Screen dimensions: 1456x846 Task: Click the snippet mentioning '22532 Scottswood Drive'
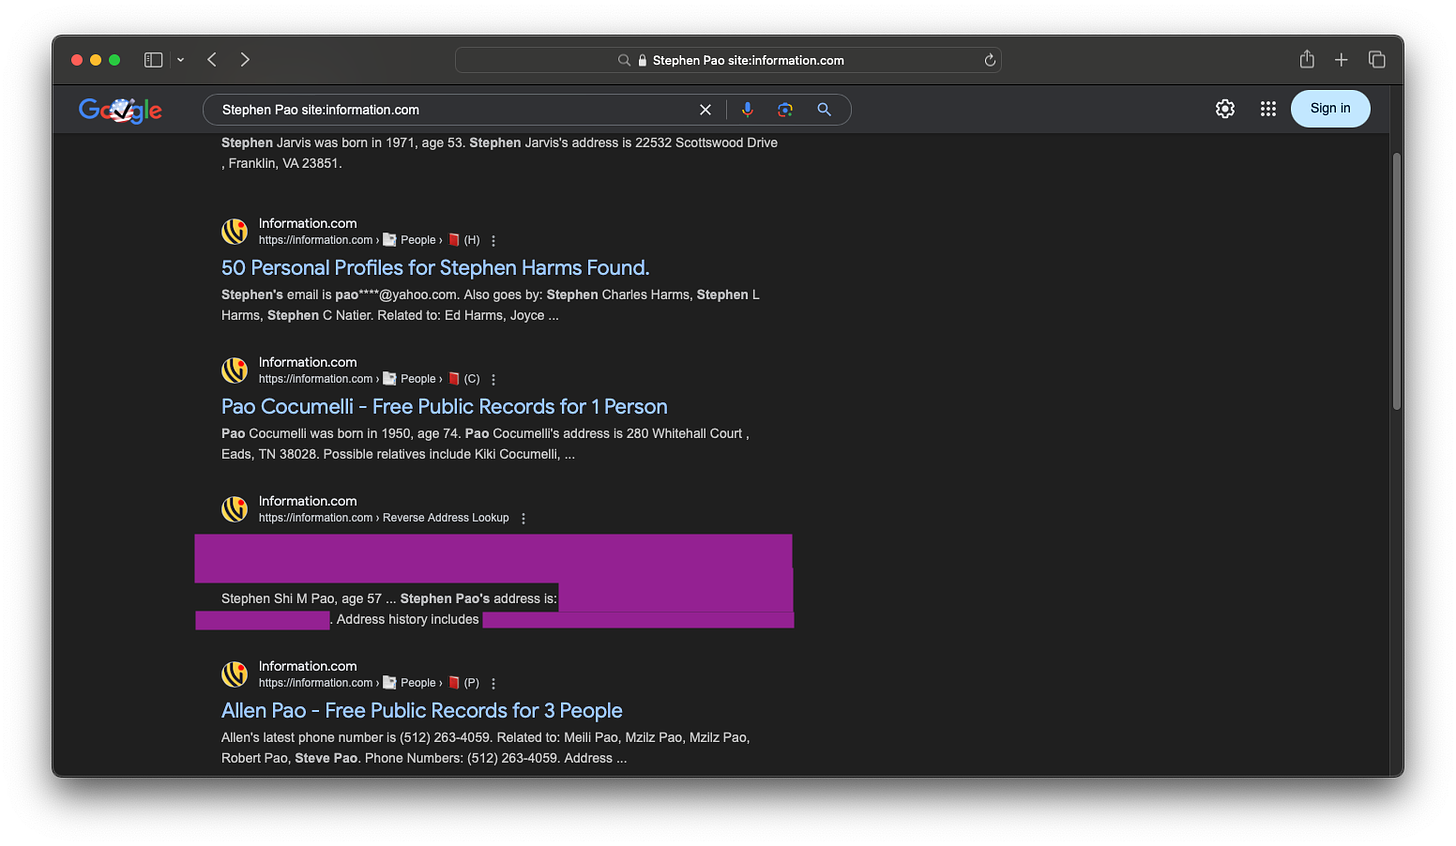pos(499,153)
